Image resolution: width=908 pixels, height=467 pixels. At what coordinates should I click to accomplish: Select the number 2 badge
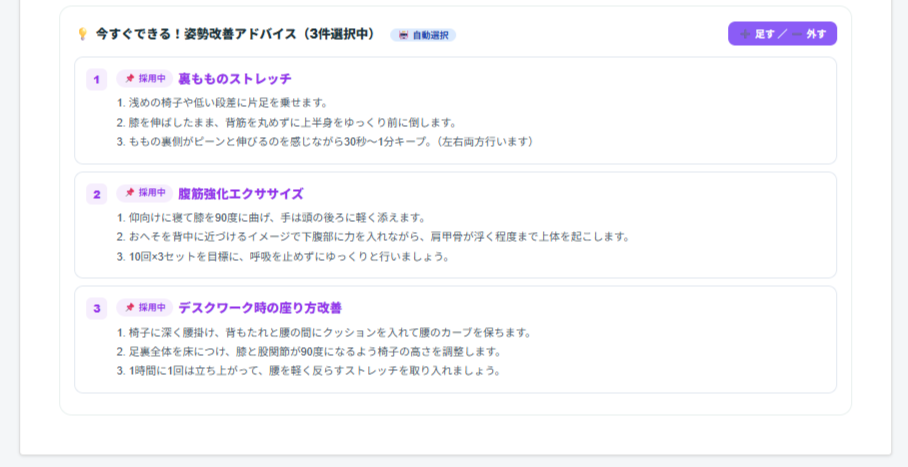click(96, 194)
